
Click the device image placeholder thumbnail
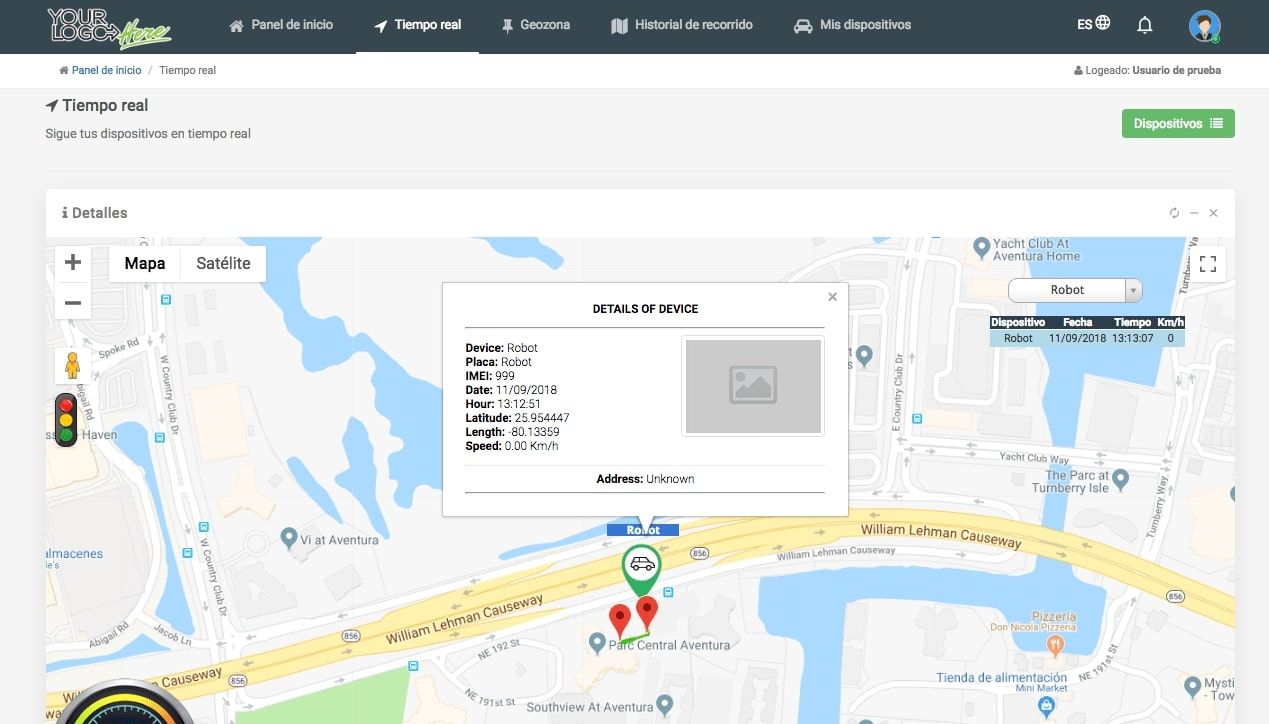click(753, 386)
